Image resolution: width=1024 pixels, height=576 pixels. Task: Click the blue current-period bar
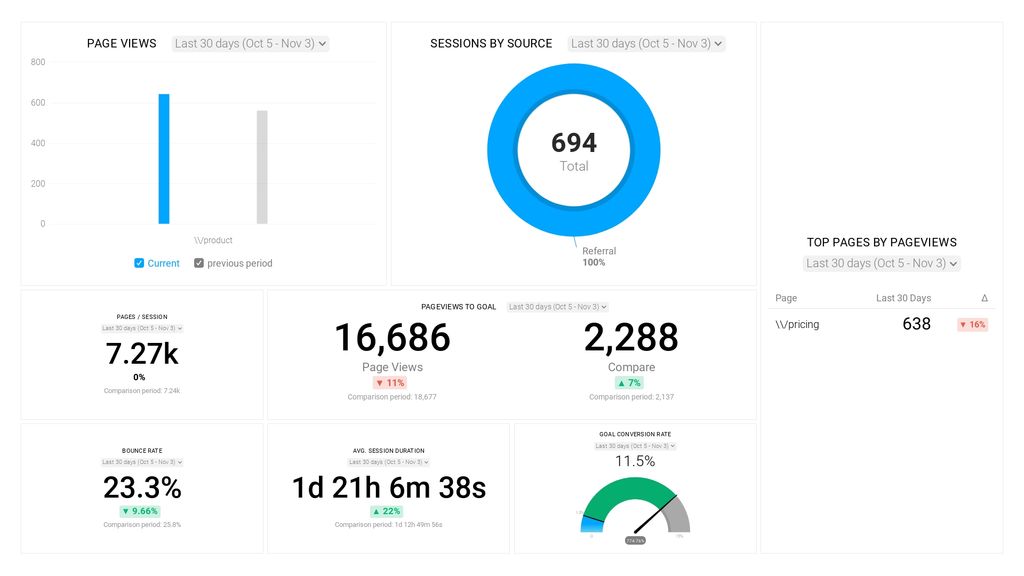(x=164, y=159)
